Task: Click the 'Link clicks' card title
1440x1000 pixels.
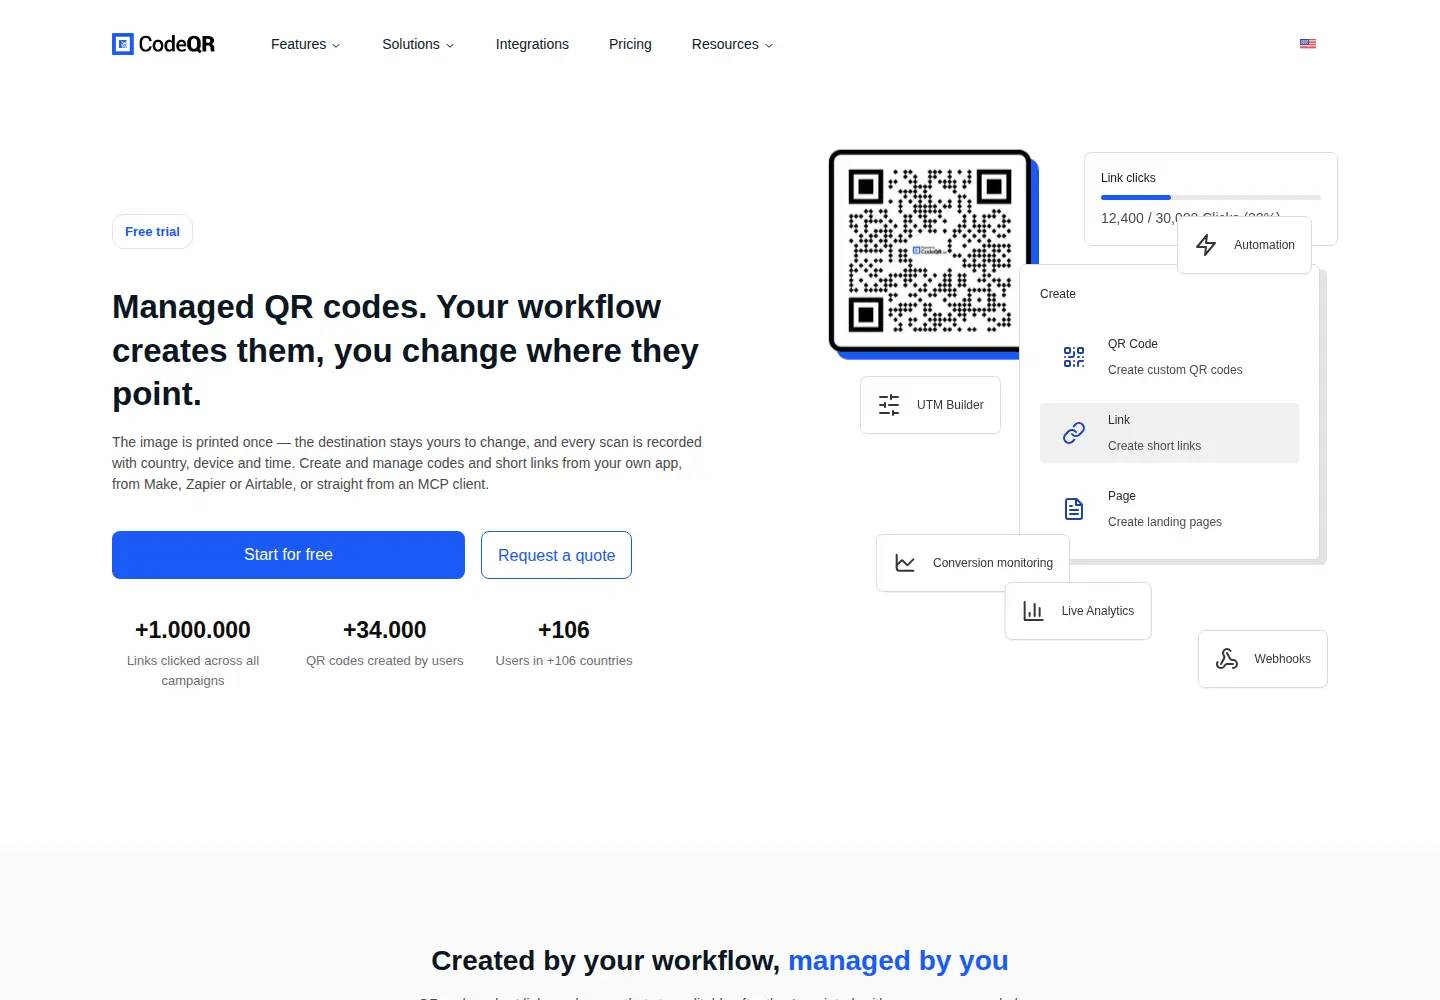Action: point(1128,178)
